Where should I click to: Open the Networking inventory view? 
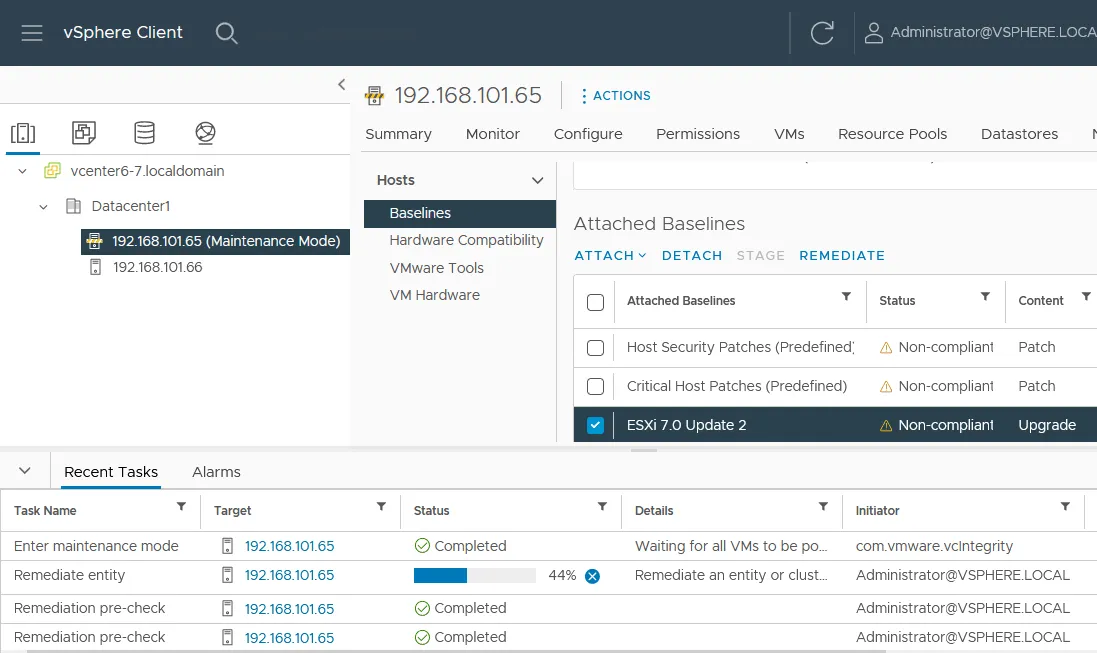[206, 133]
